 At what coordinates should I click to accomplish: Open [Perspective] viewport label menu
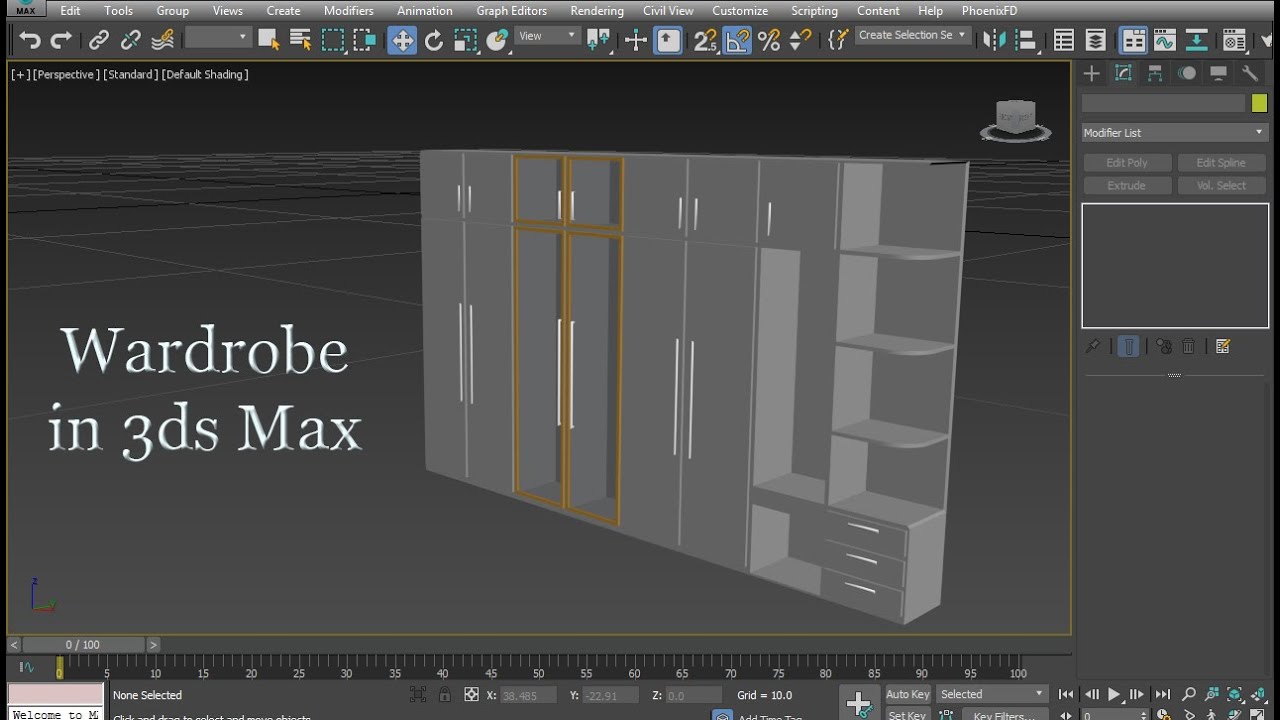[66, 74]
